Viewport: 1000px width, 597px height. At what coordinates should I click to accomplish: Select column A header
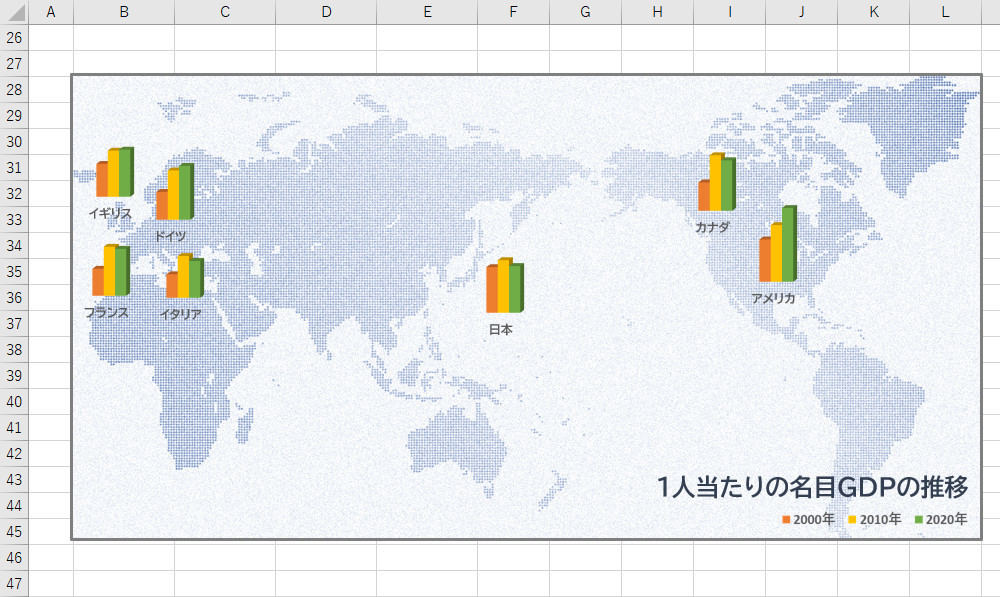coord(51,12)
